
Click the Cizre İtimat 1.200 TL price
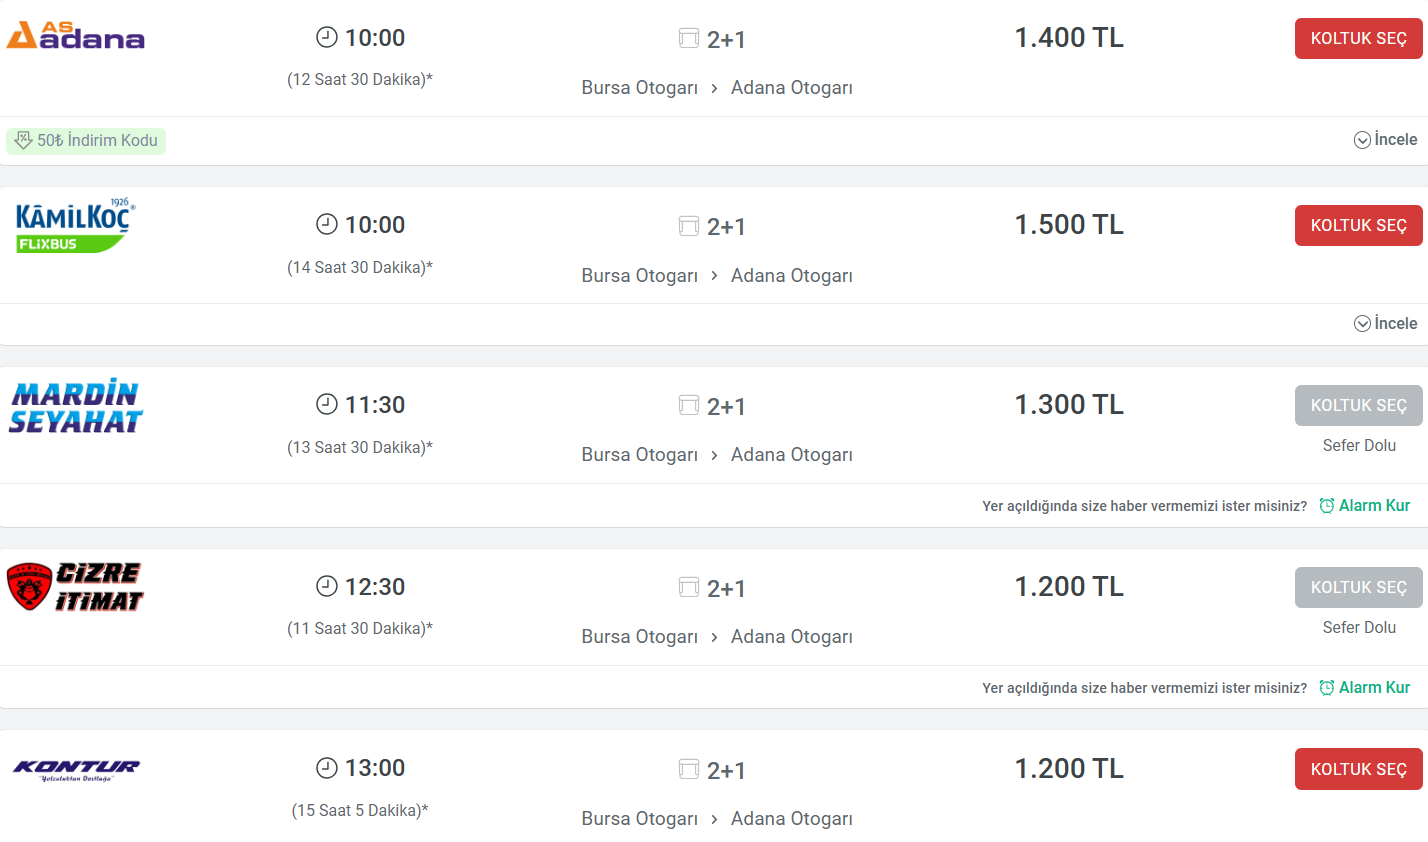1069,586
